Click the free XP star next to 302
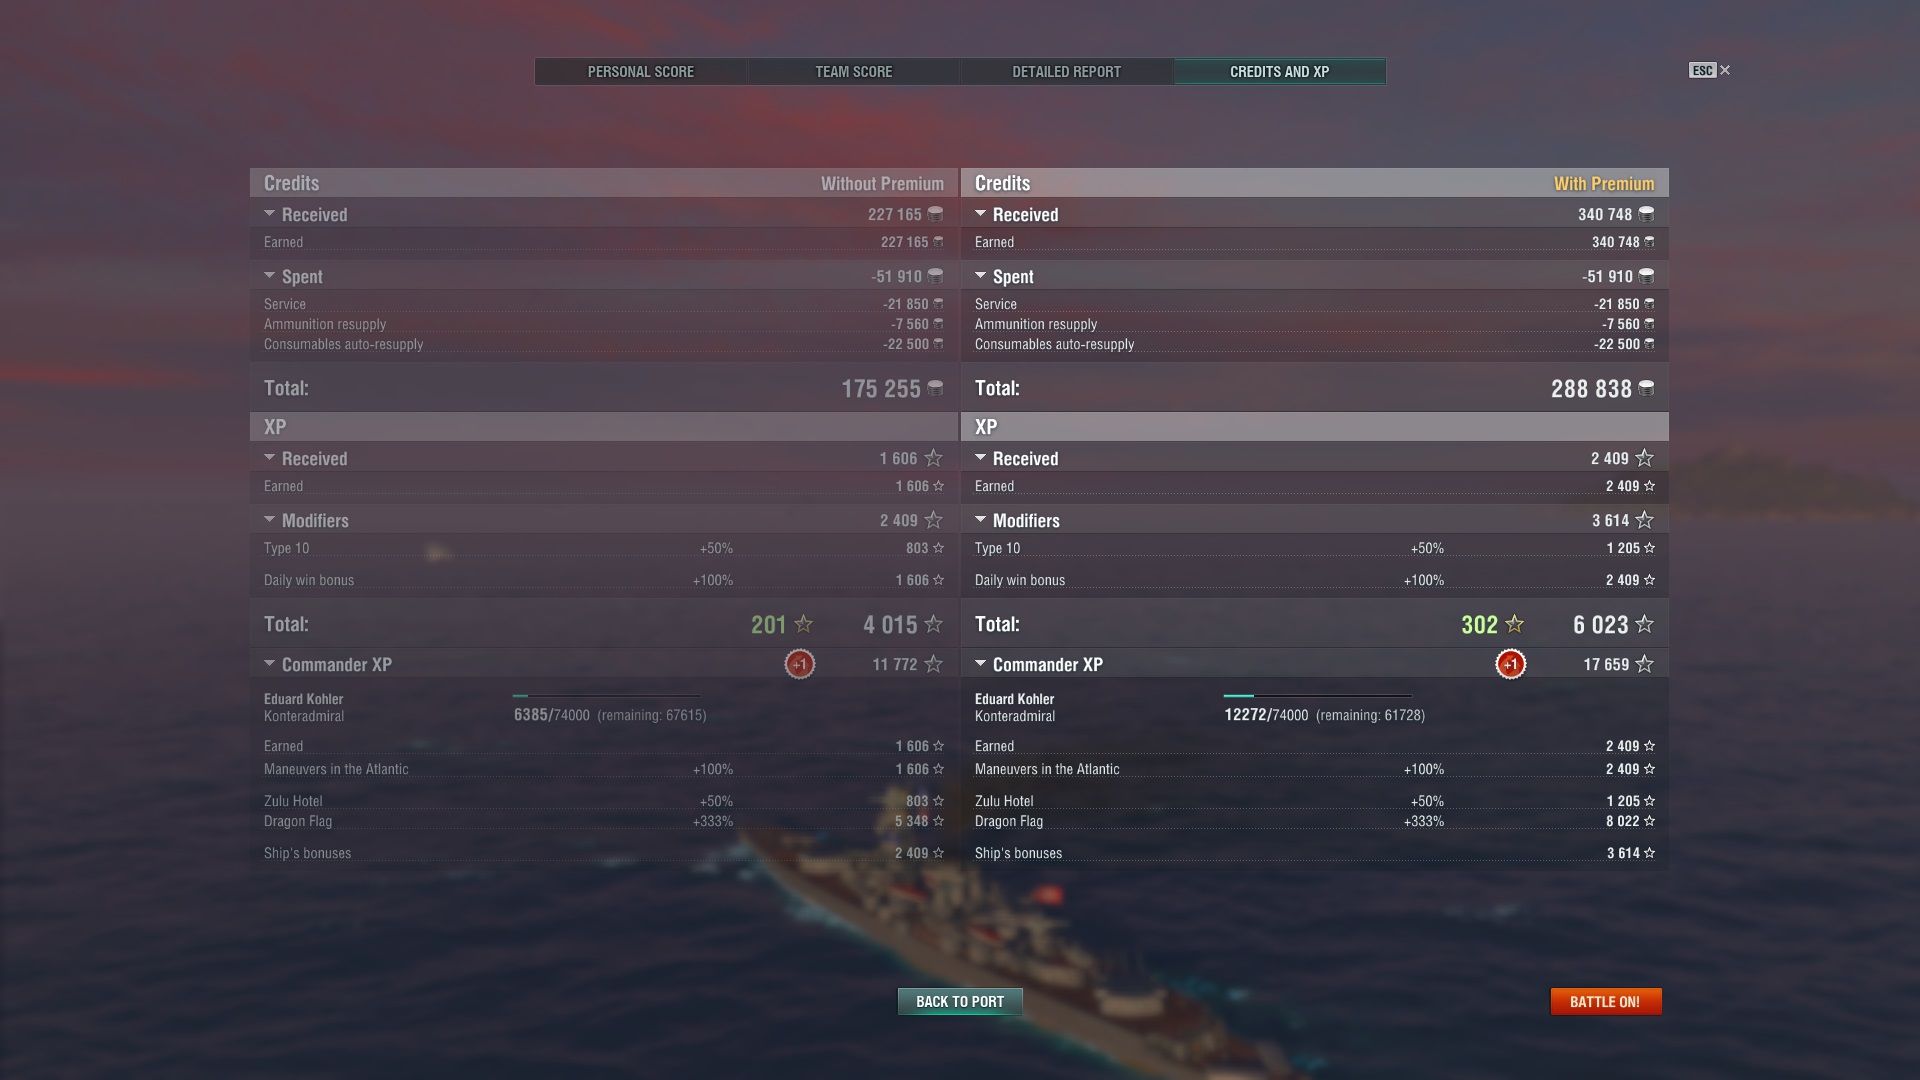Screen dimensions: 1920x1080 (x=1514, y=624)
